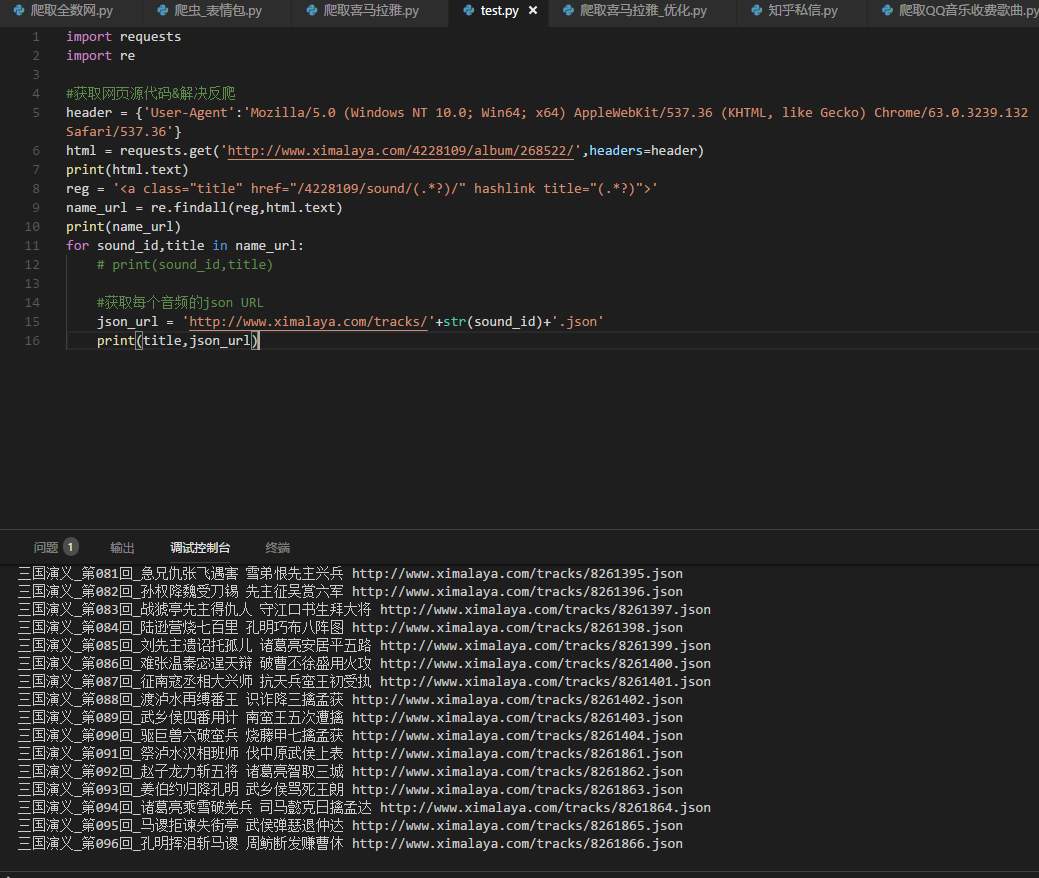
Task: Open console link tracks/8261404.json
Action: (518, 736)
